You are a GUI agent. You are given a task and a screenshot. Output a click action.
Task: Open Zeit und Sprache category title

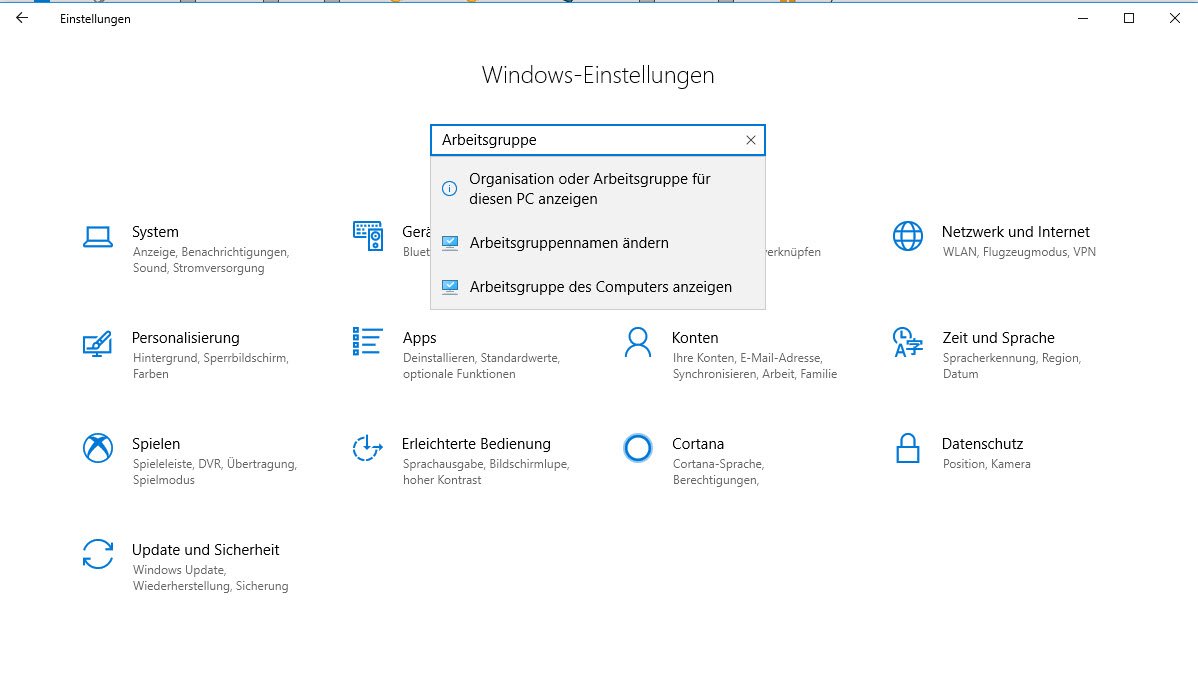click(x=998, y=338)
